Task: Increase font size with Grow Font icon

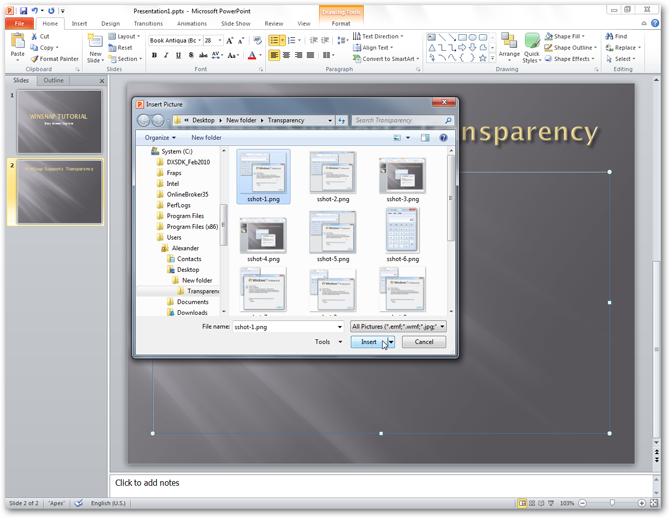Action: click(x=229, y=41)
